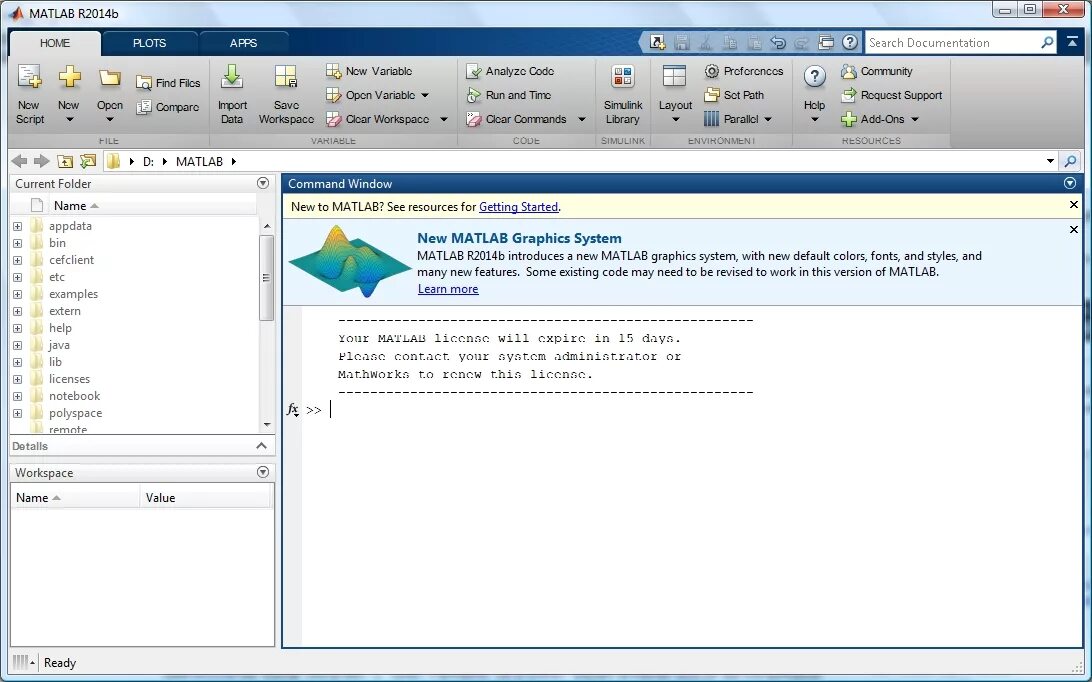Go back to previous folder
Screen dimensions: 1092x682
coord(20,162)
